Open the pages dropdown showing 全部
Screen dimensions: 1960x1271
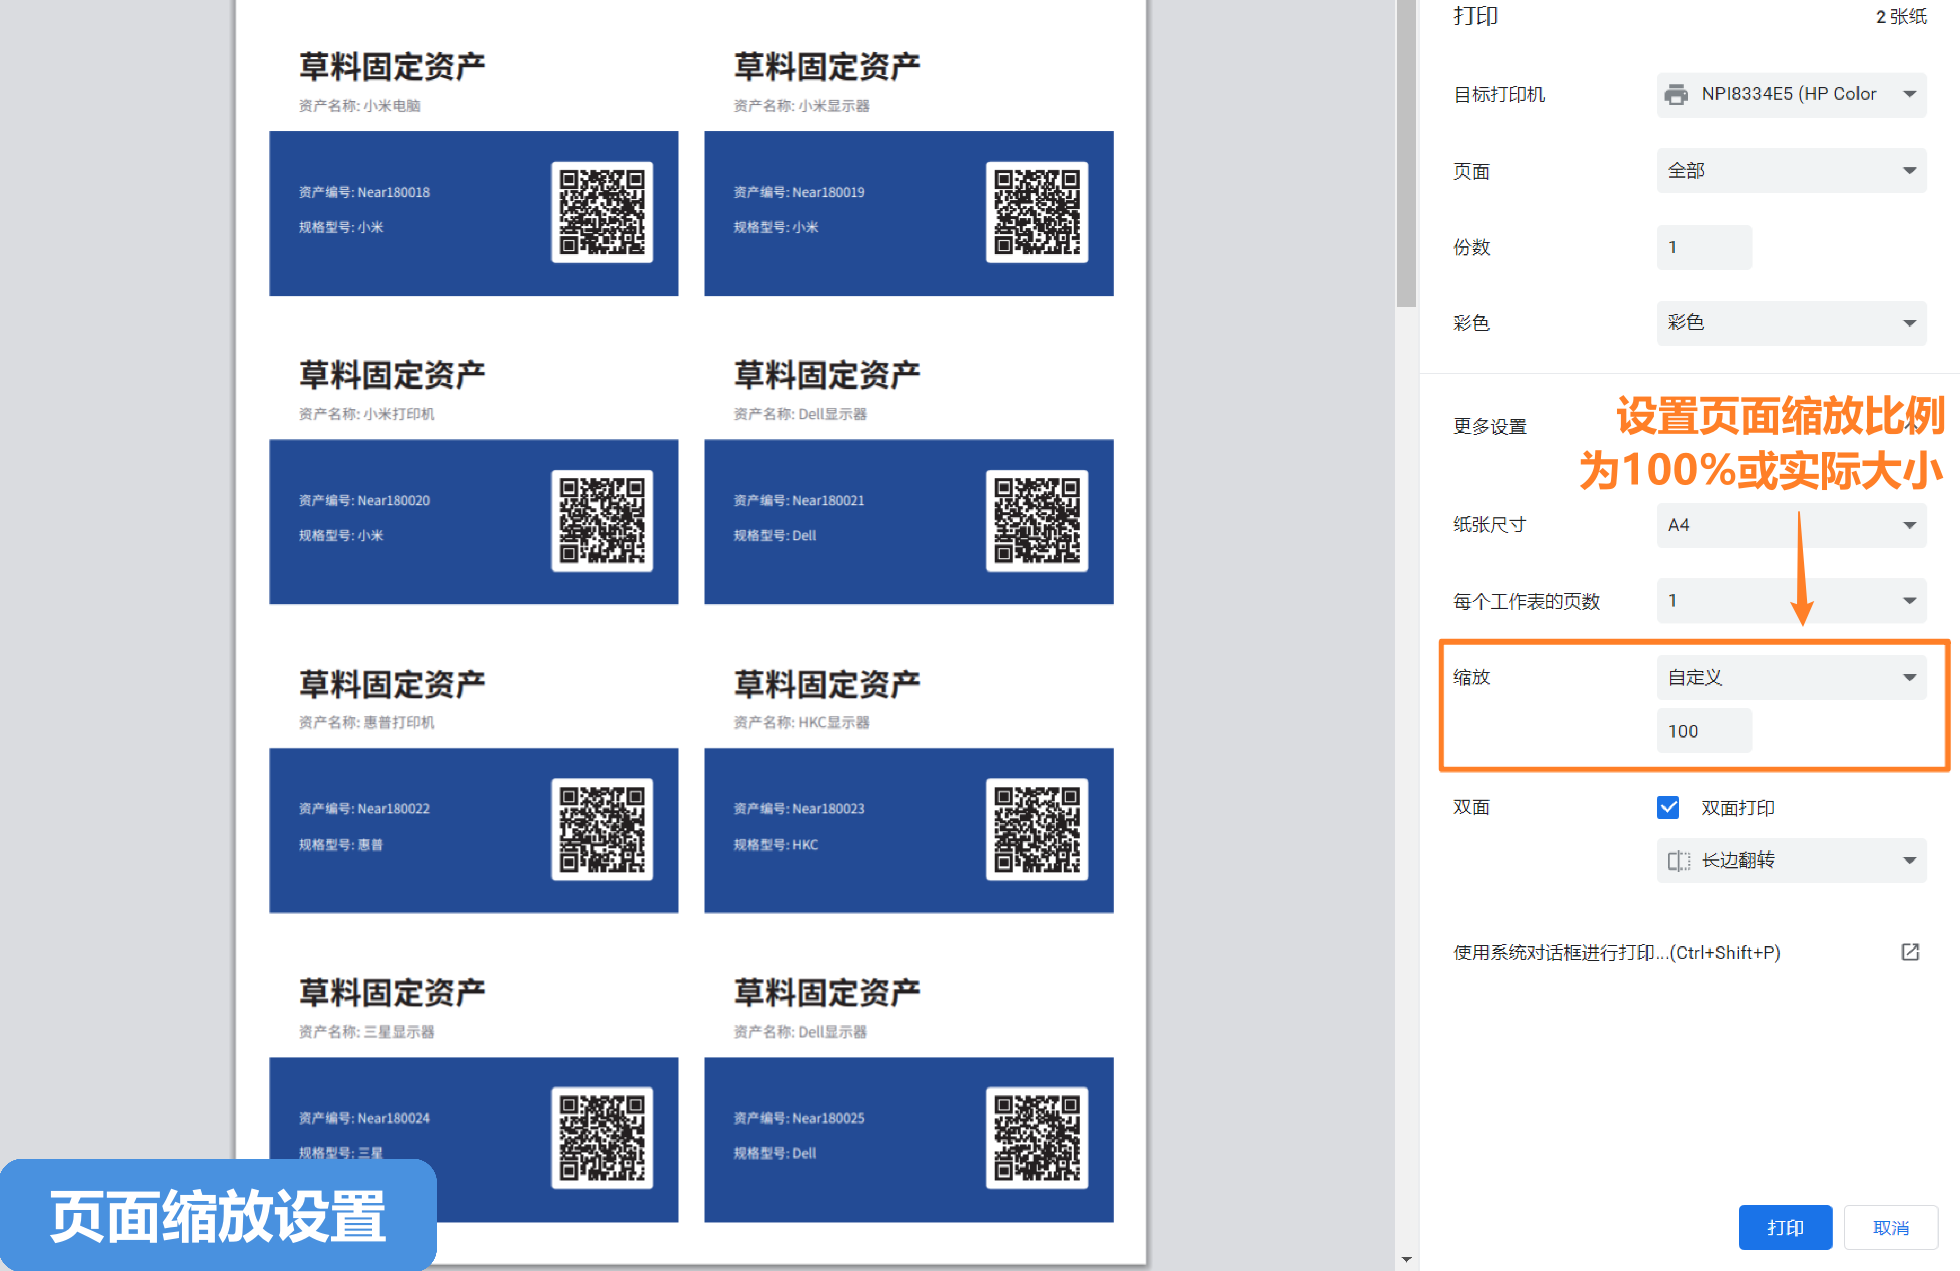[1791, 170]
